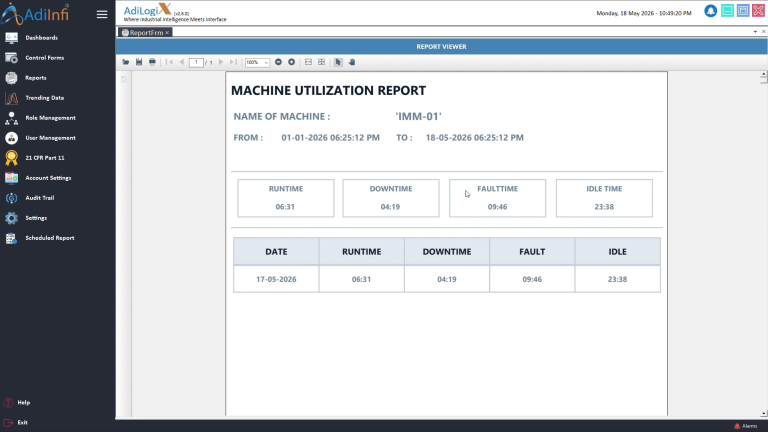This screenshot has width=768, height=432.
Task: Go to first report page
Action: (169, 62)
